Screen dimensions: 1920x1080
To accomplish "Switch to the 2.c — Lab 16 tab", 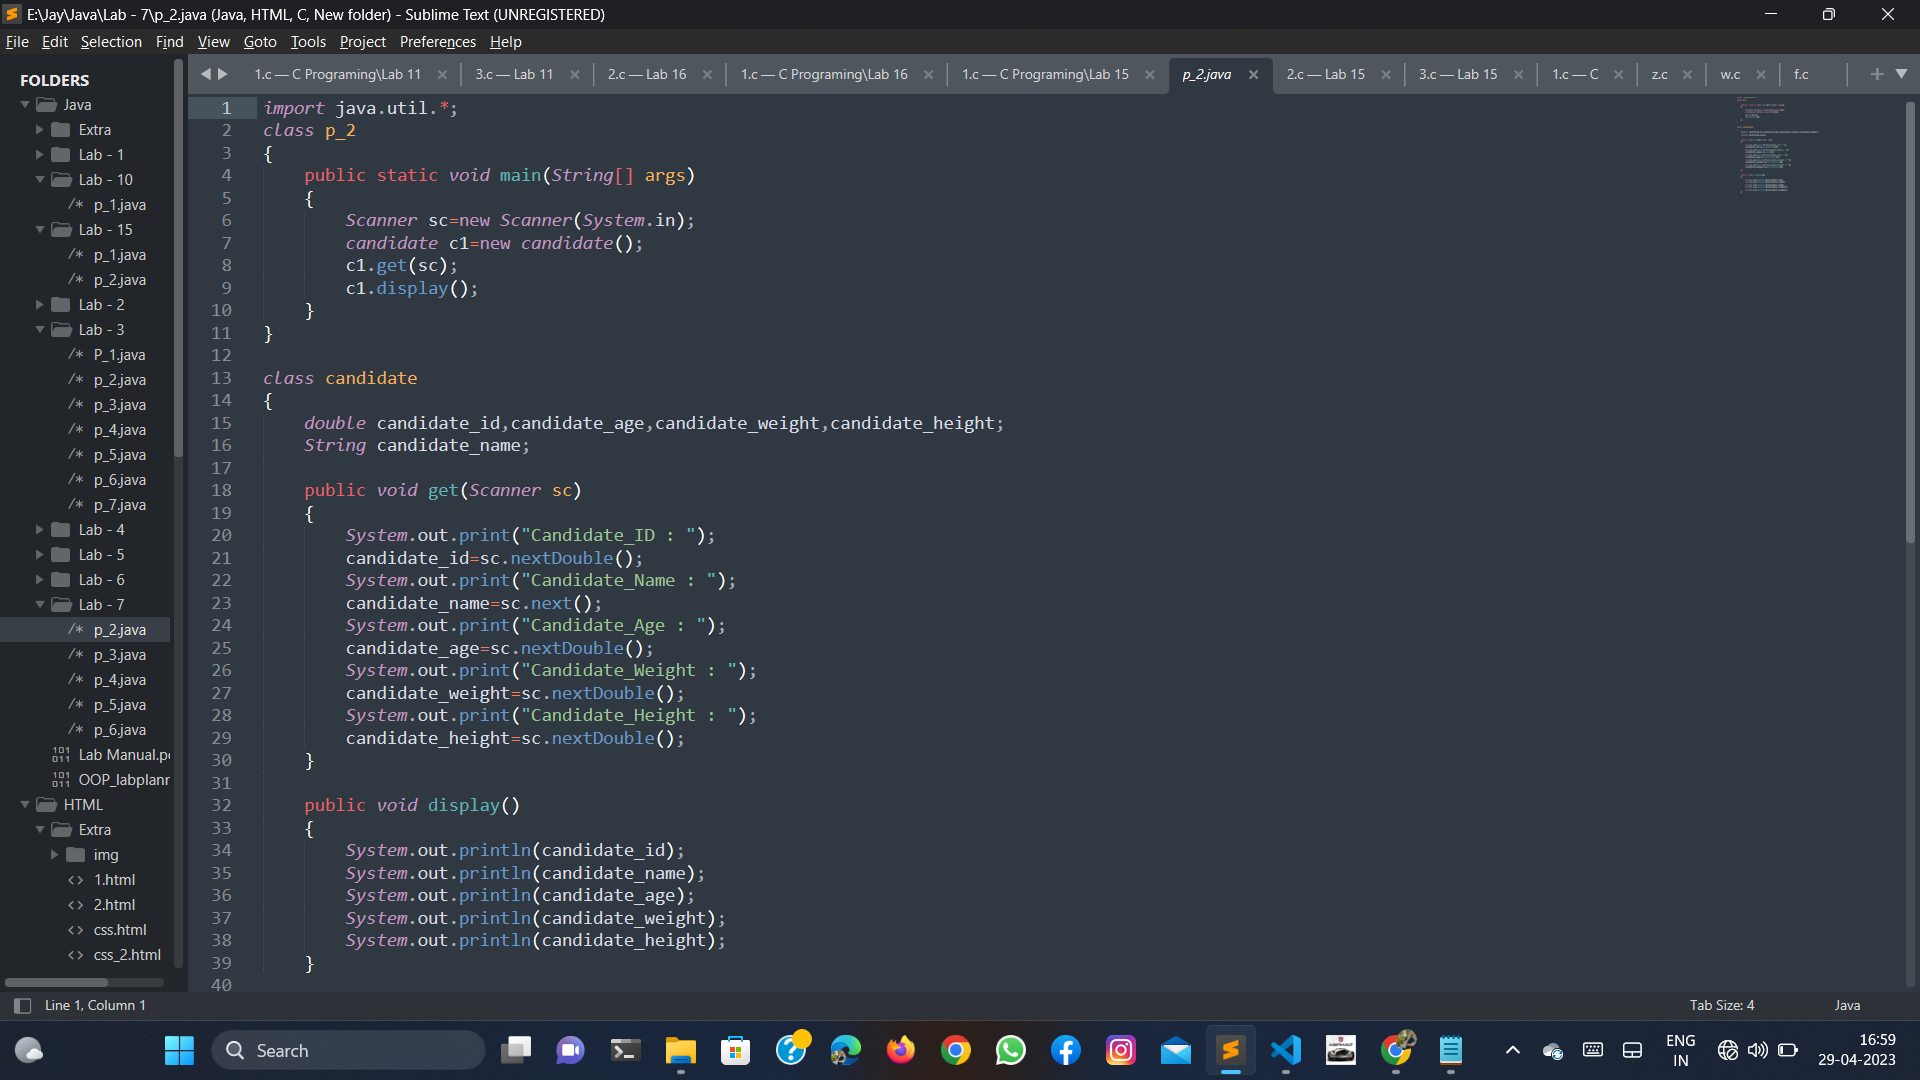I will pos(647,75).
